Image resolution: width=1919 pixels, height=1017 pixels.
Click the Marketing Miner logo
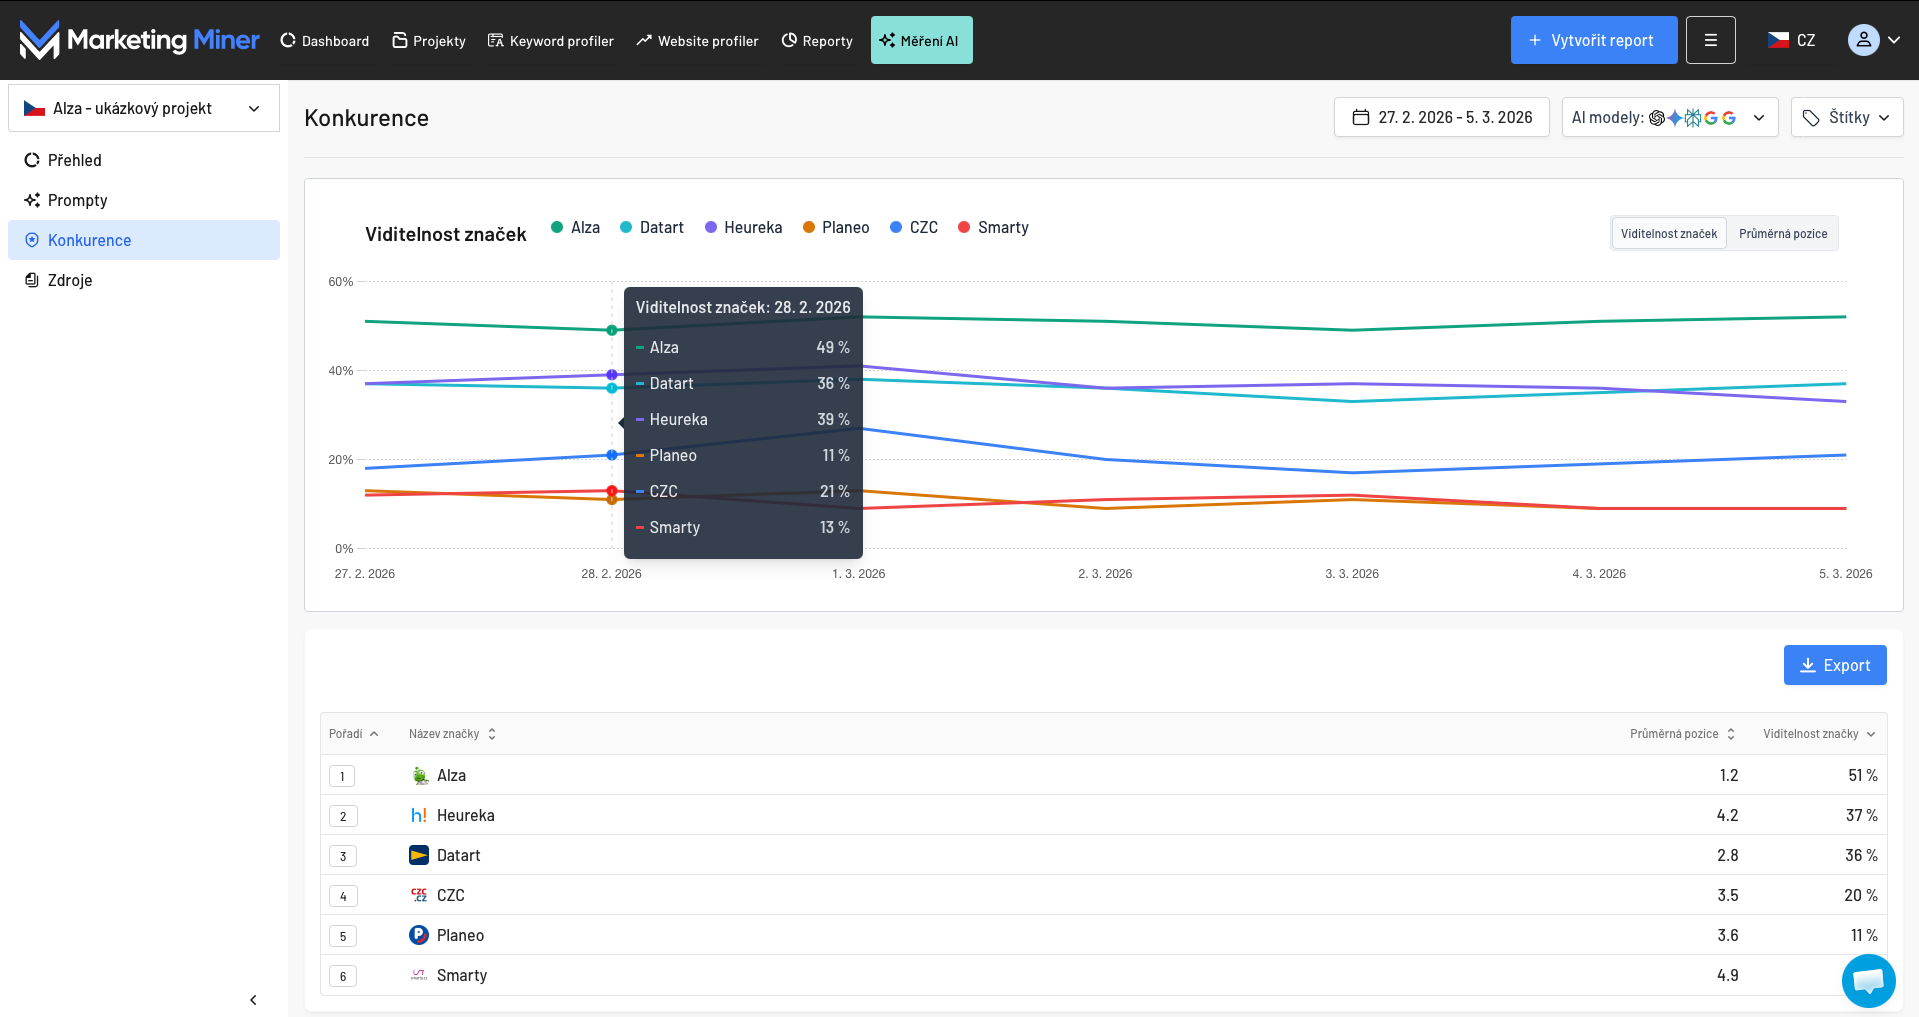139,40
